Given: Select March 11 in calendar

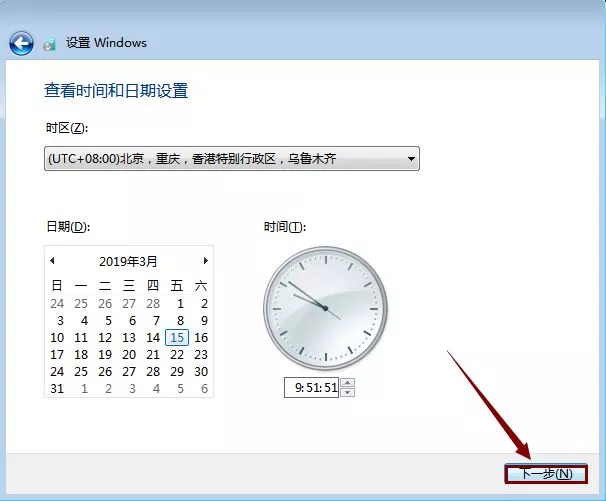Looking at the screenshot, I should pos(81,337).
